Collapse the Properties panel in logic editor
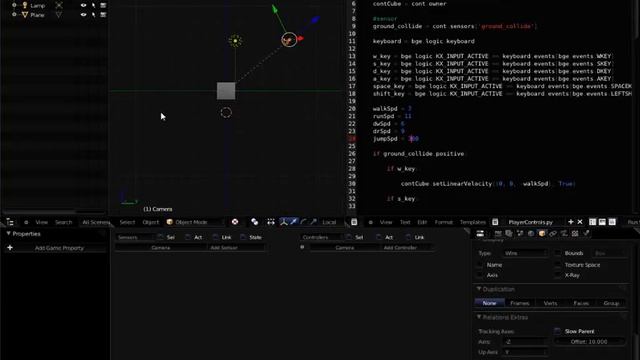This screenshot has width=640, height=360. coord(9,233)
